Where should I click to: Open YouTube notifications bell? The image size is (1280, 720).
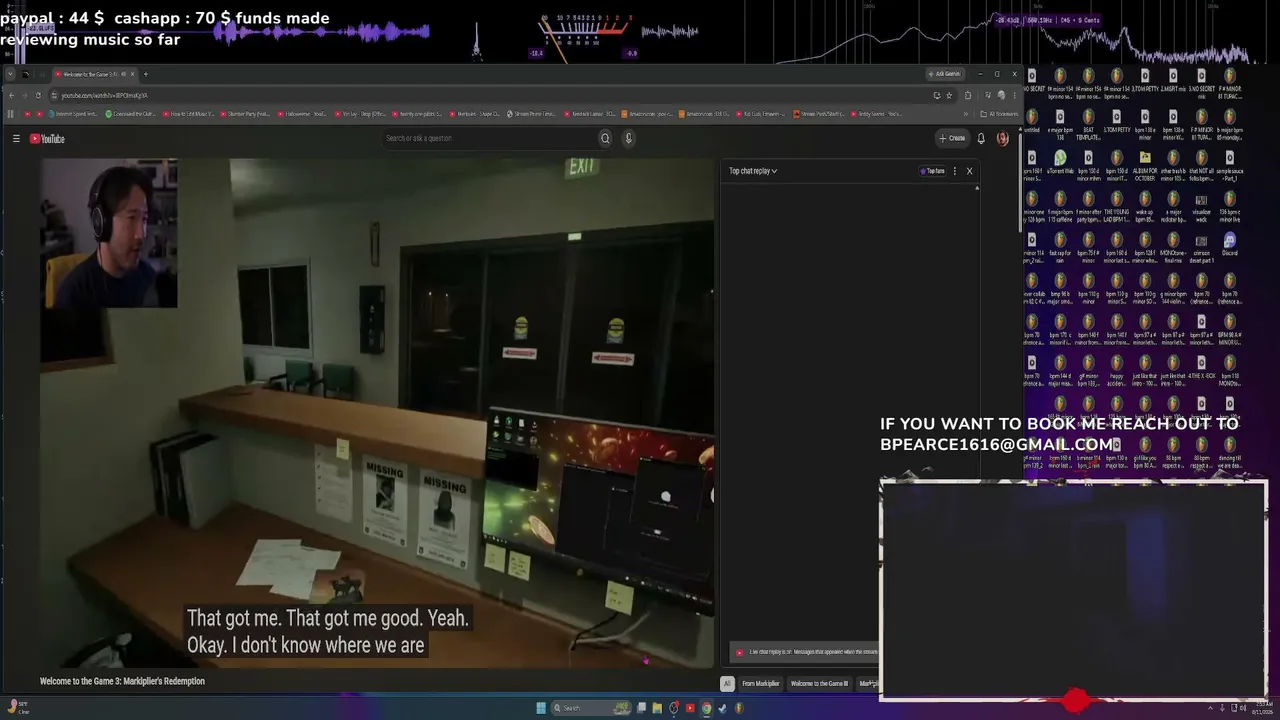click(981, 138)
